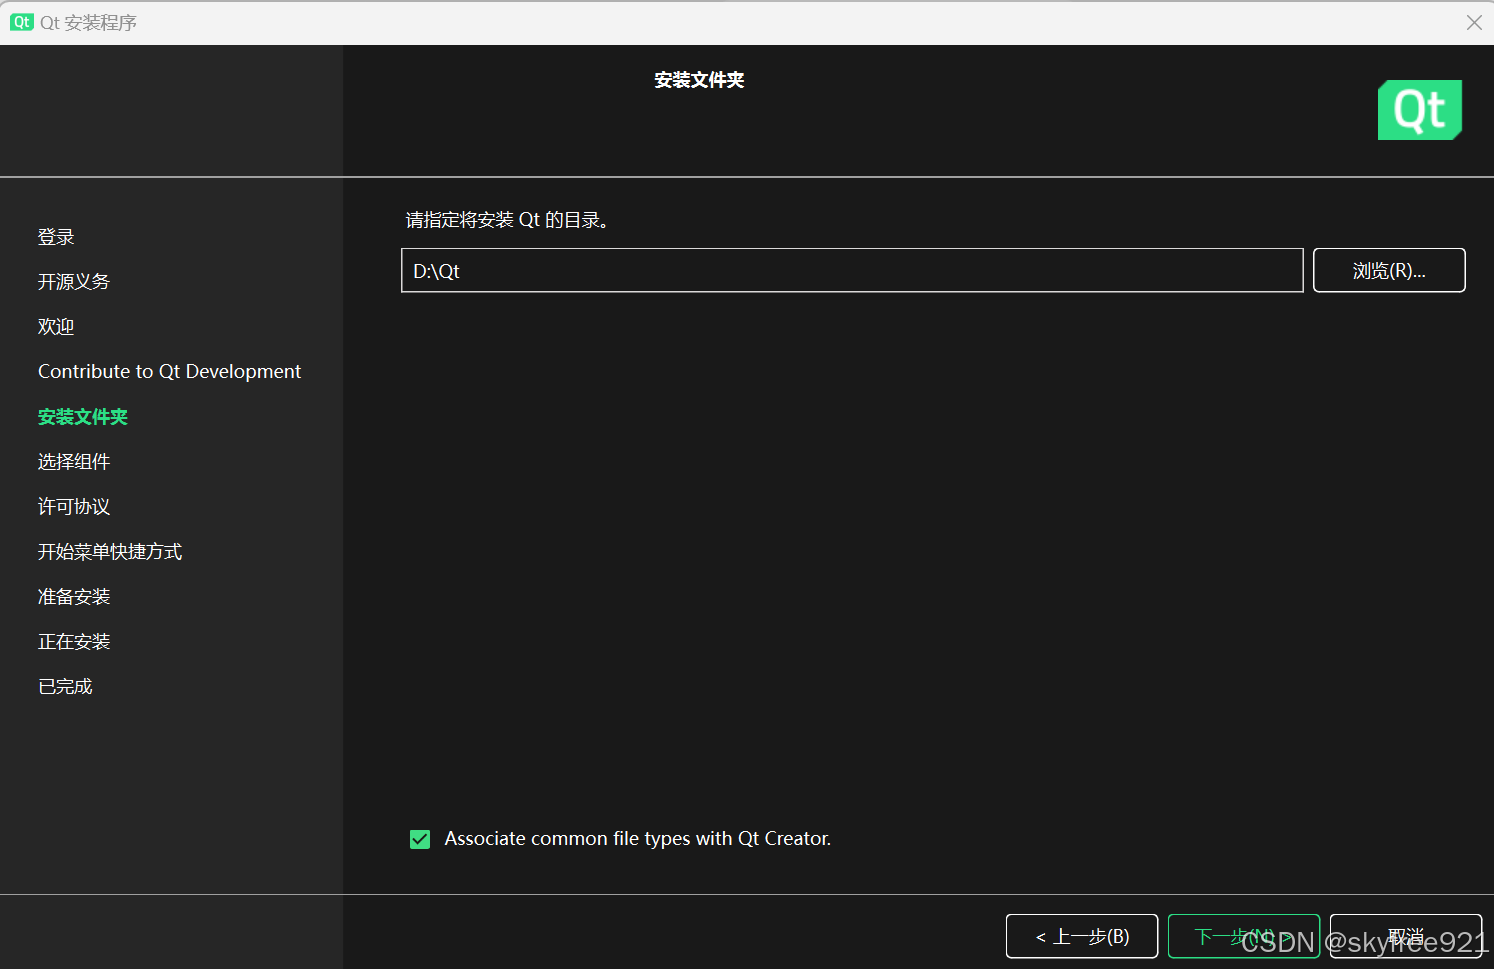The height and width of the screenshot is (969, 1494).
Task: Select the 许可协议 step in the sidebar
Action: [x=74, y=507]
